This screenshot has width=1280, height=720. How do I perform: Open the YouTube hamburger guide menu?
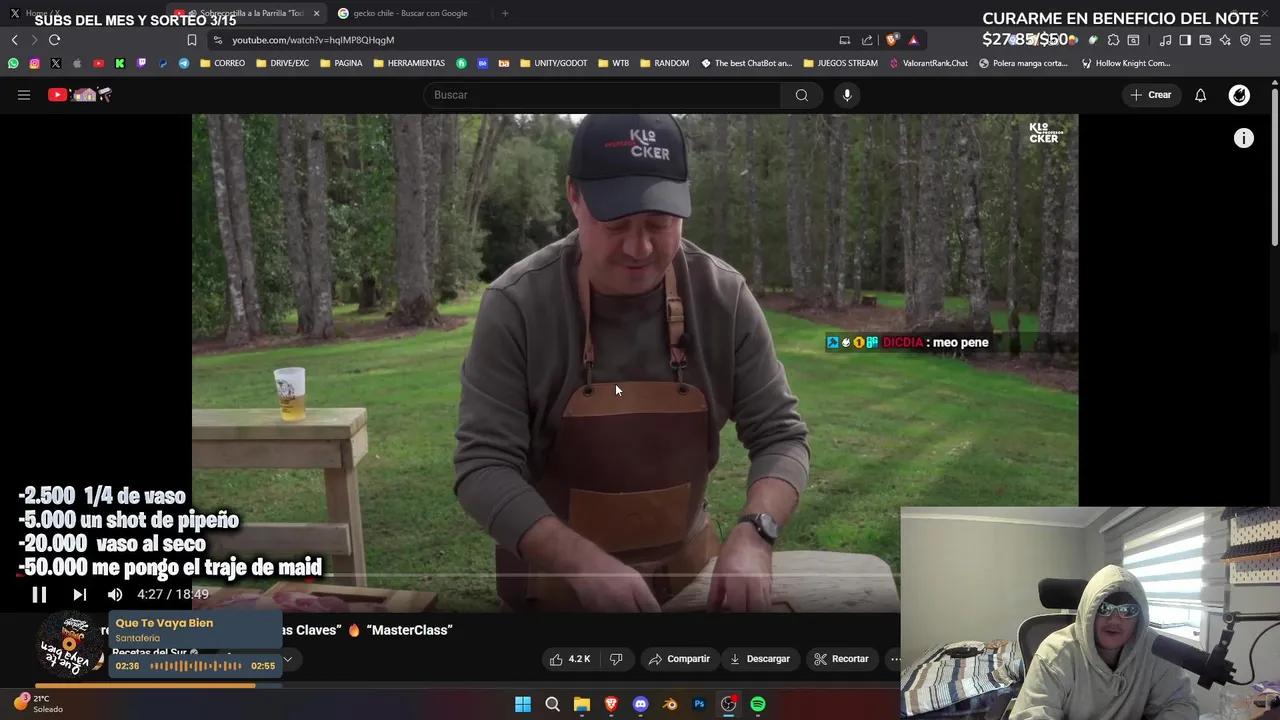(x=24, y=95)
